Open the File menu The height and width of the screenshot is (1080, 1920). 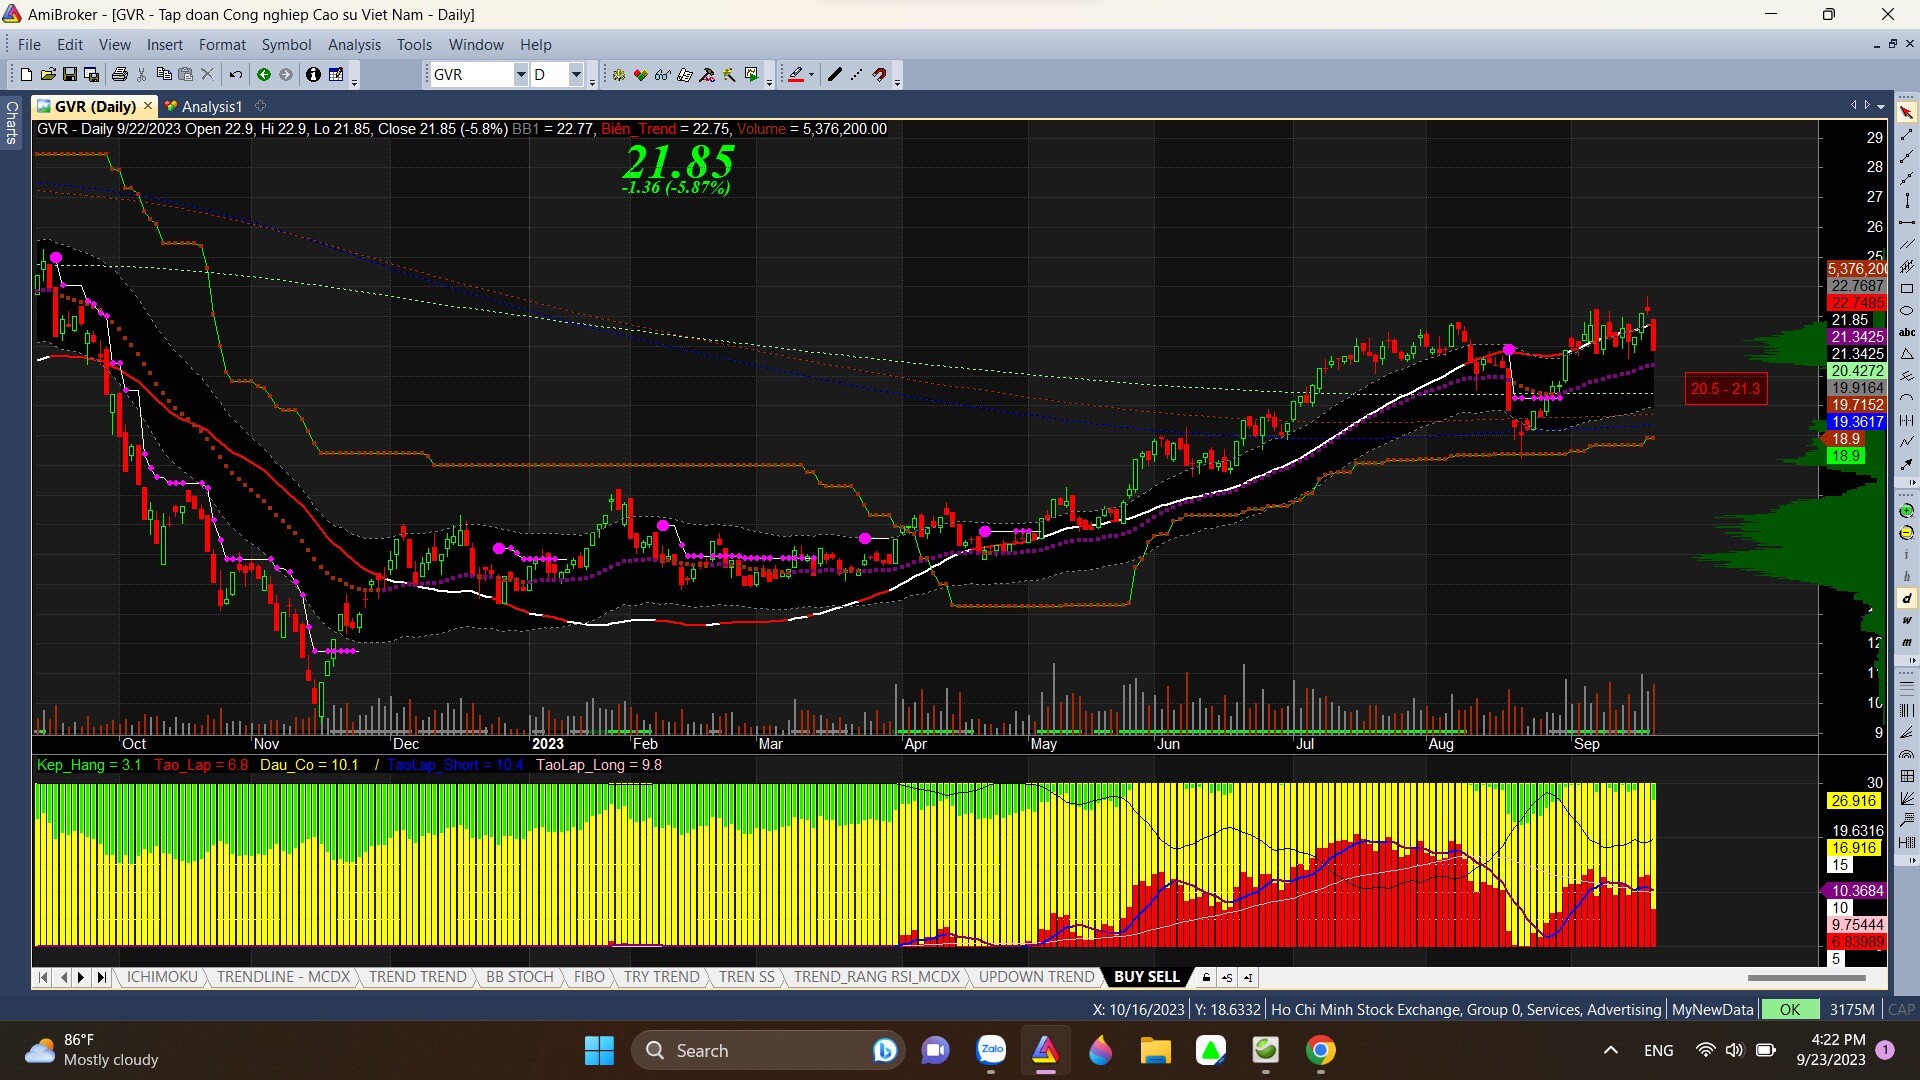click(x=29, y=45)
